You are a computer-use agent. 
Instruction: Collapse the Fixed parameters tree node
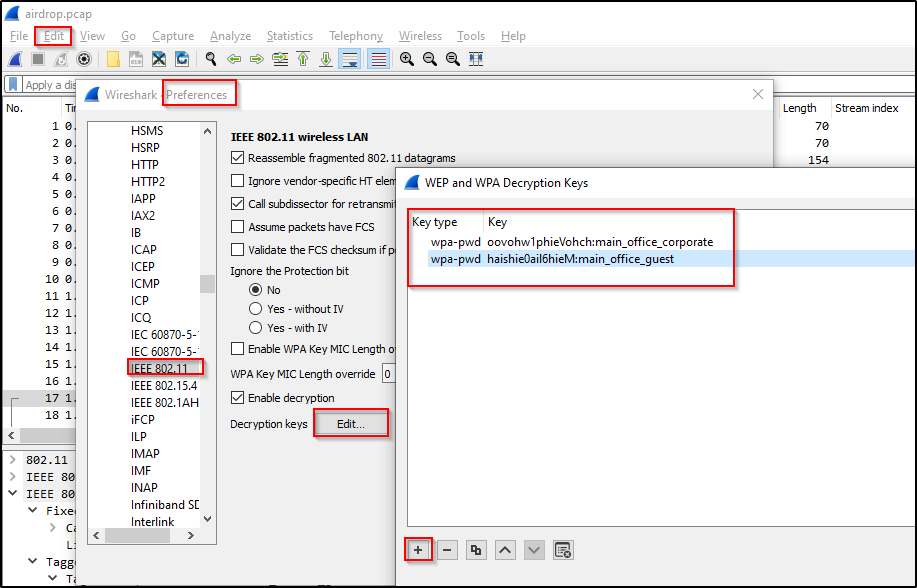click(x=31, y=510)
